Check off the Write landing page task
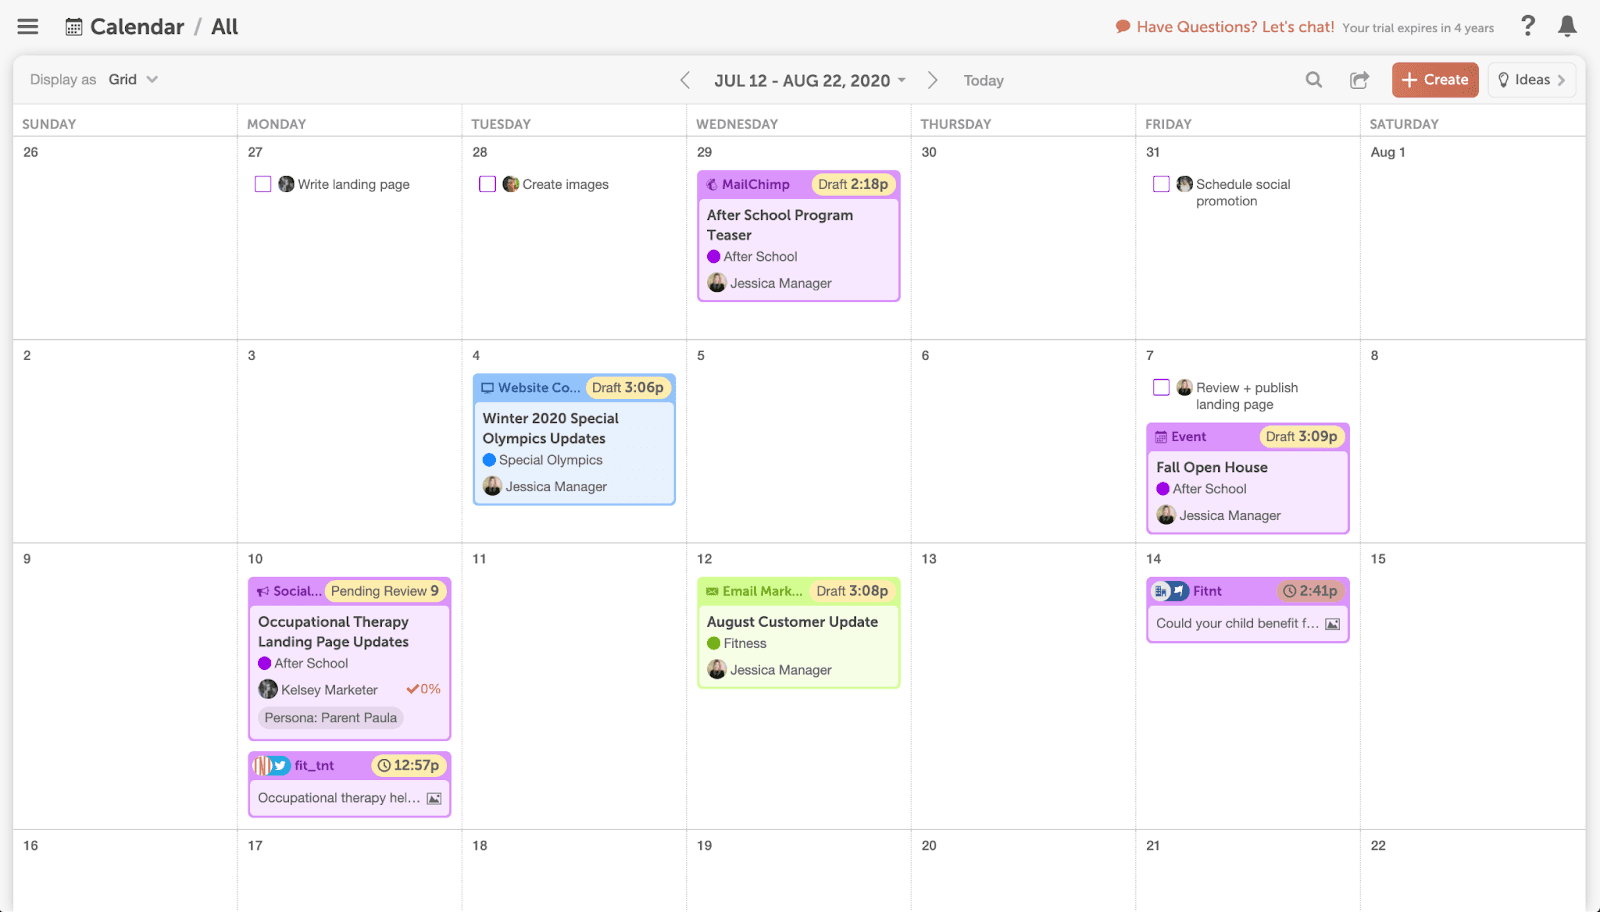 click(263, 184)
